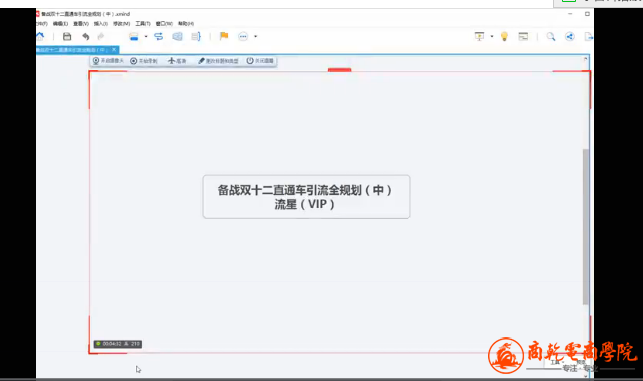Open the presentation mode dropdown arrow

coord(492,37)
